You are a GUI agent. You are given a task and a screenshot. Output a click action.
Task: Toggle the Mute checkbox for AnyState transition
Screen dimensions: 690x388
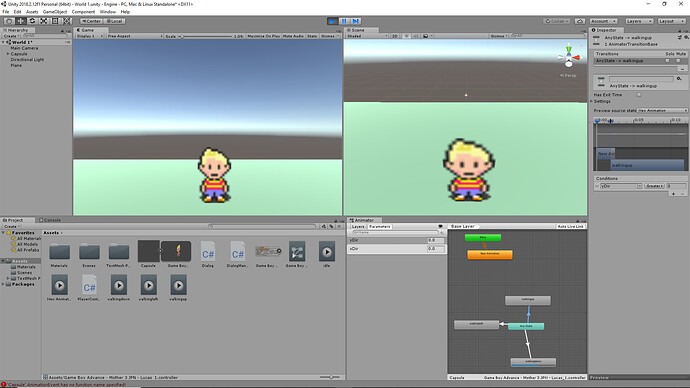(x=679, y=61)
